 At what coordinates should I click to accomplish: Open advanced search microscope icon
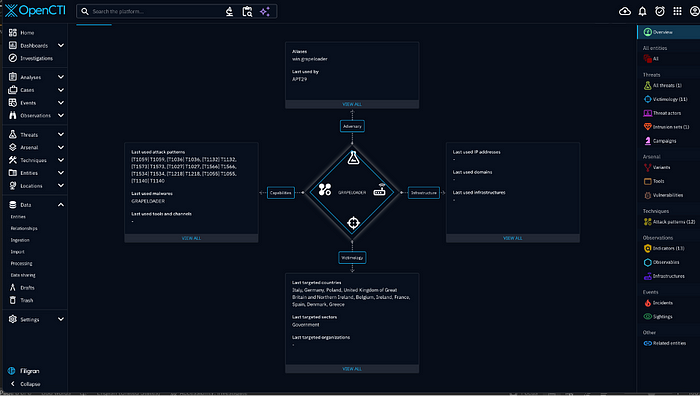(x=229, y=12)
